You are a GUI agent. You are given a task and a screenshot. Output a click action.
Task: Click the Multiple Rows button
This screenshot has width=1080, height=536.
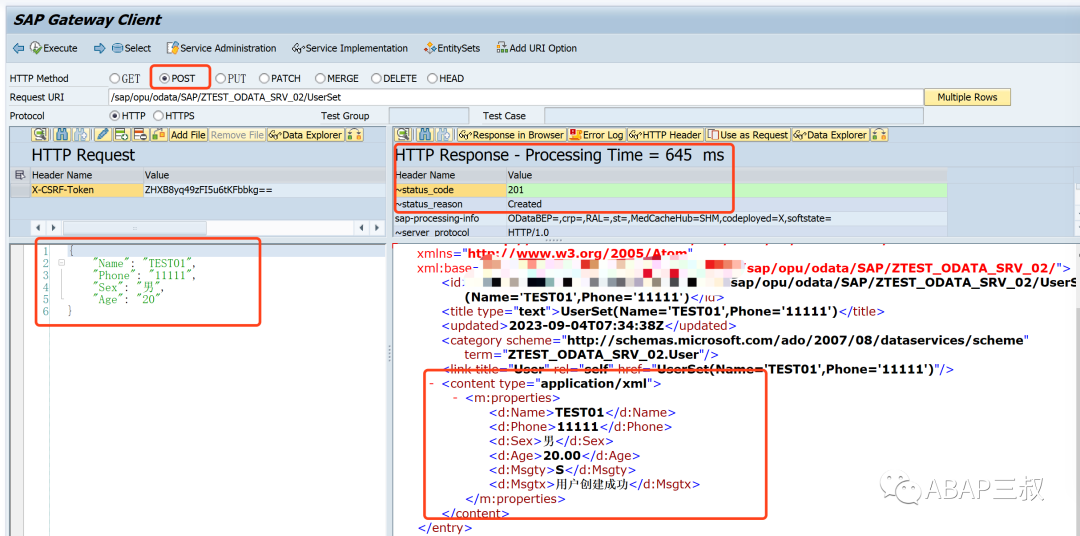[967, 97]
